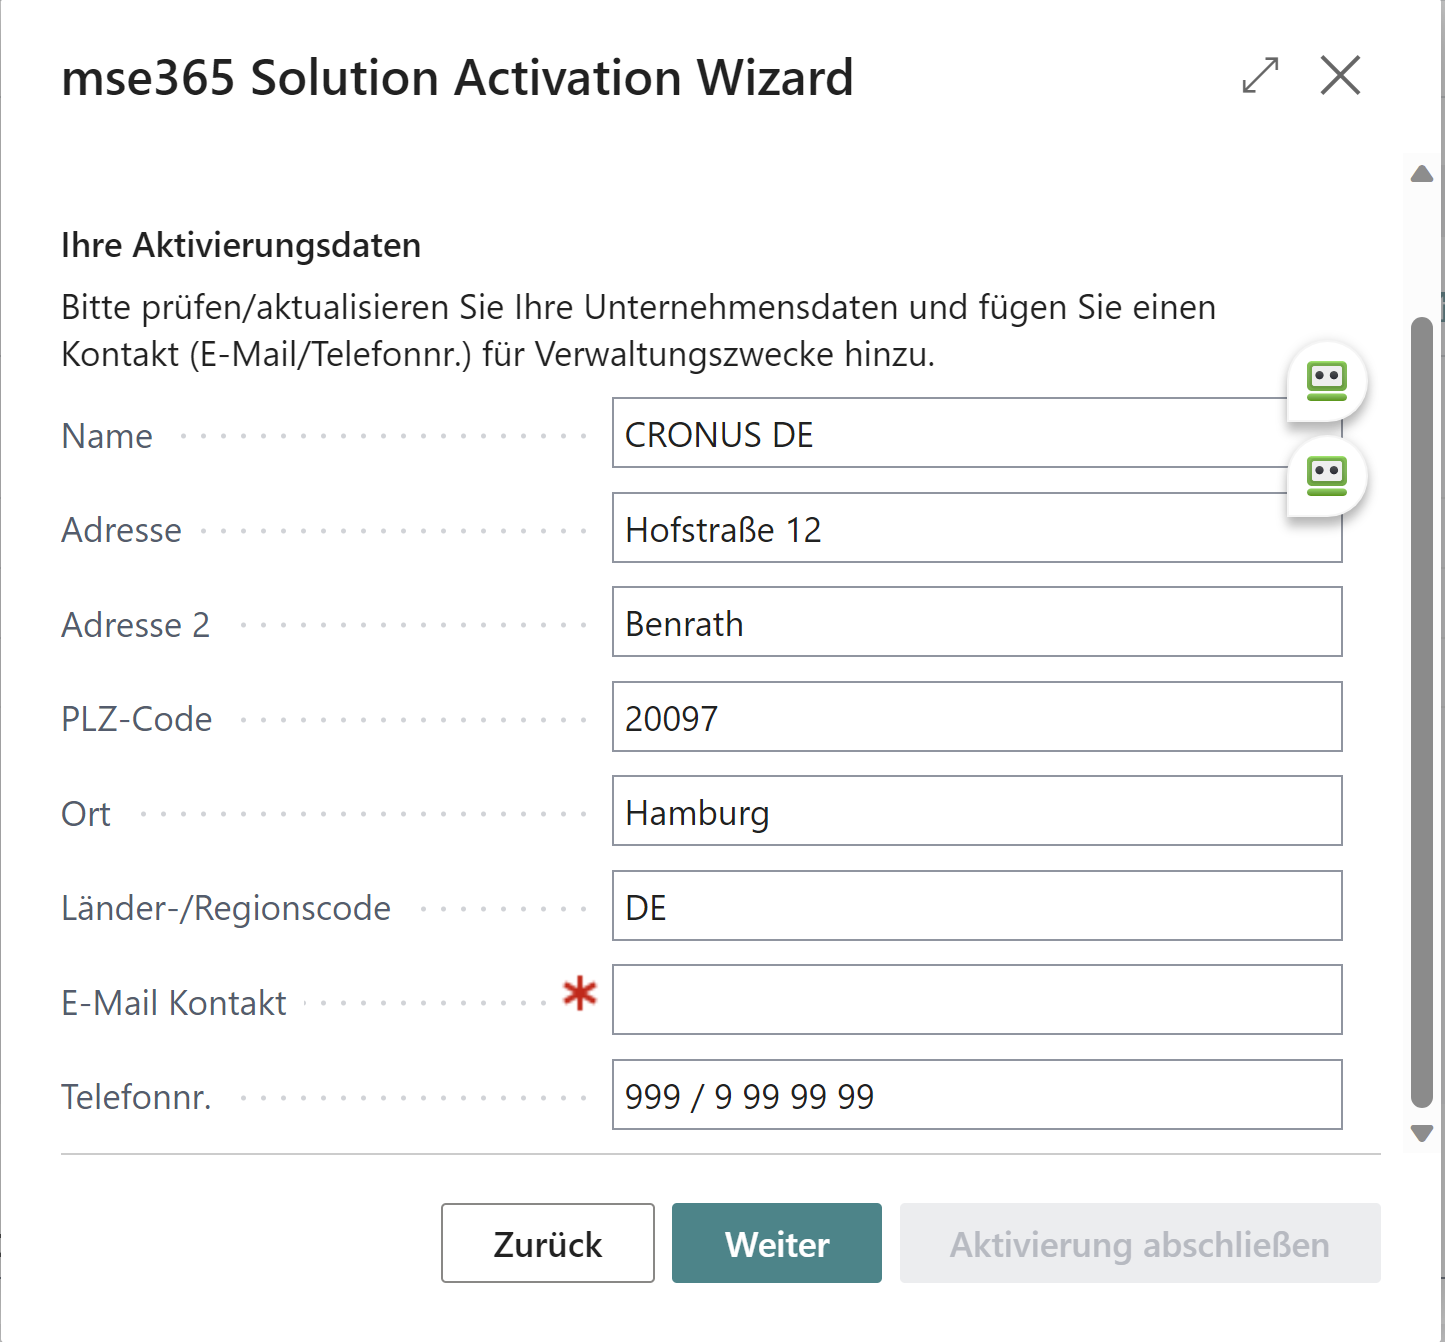
Task: Click the empty E-Mail Kontakt field
Action: pyautogui.click(x=976, y=1000)
